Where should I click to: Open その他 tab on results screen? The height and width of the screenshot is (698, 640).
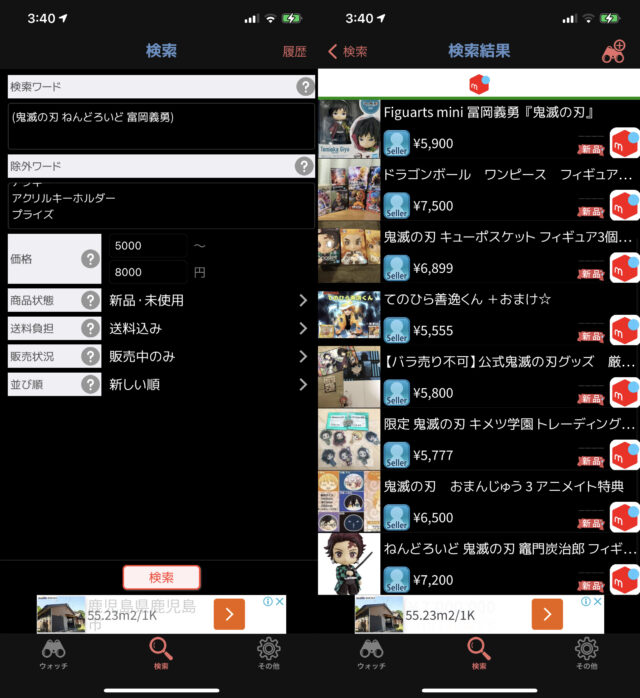[x=587, y=653]
